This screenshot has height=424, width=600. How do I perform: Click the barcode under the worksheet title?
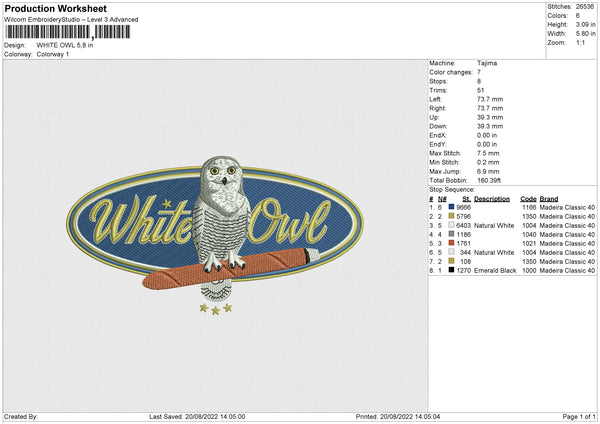tap(68, 32)
